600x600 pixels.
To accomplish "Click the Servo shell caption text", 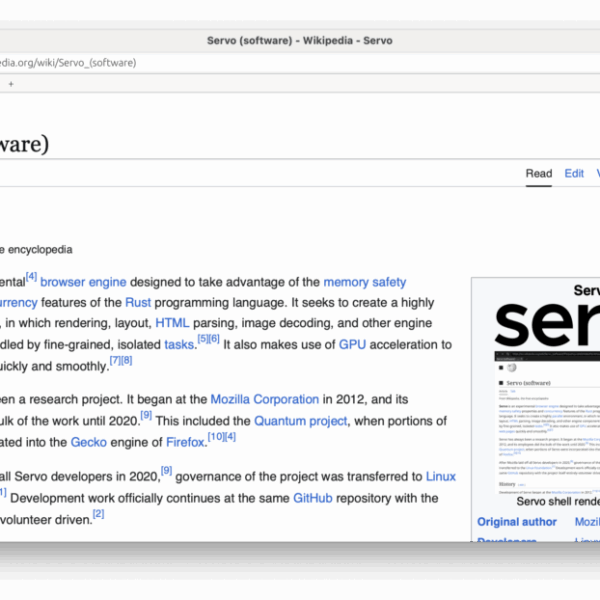I will [558, 502].
